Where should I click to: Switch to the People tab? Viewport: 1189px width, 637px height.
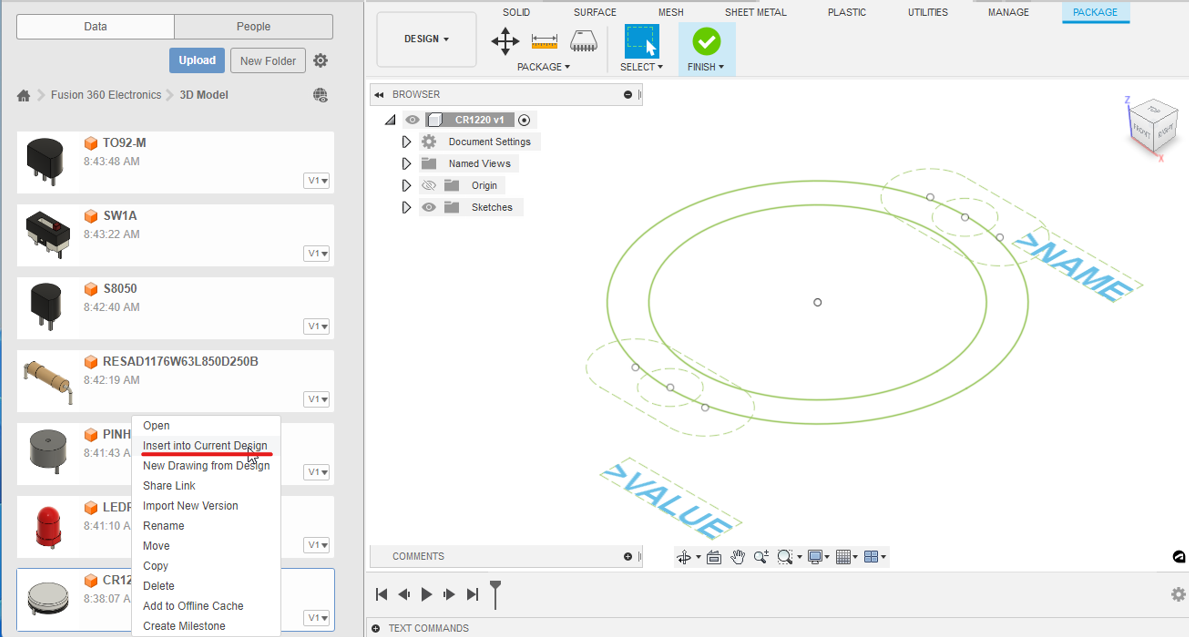[253, 27]
